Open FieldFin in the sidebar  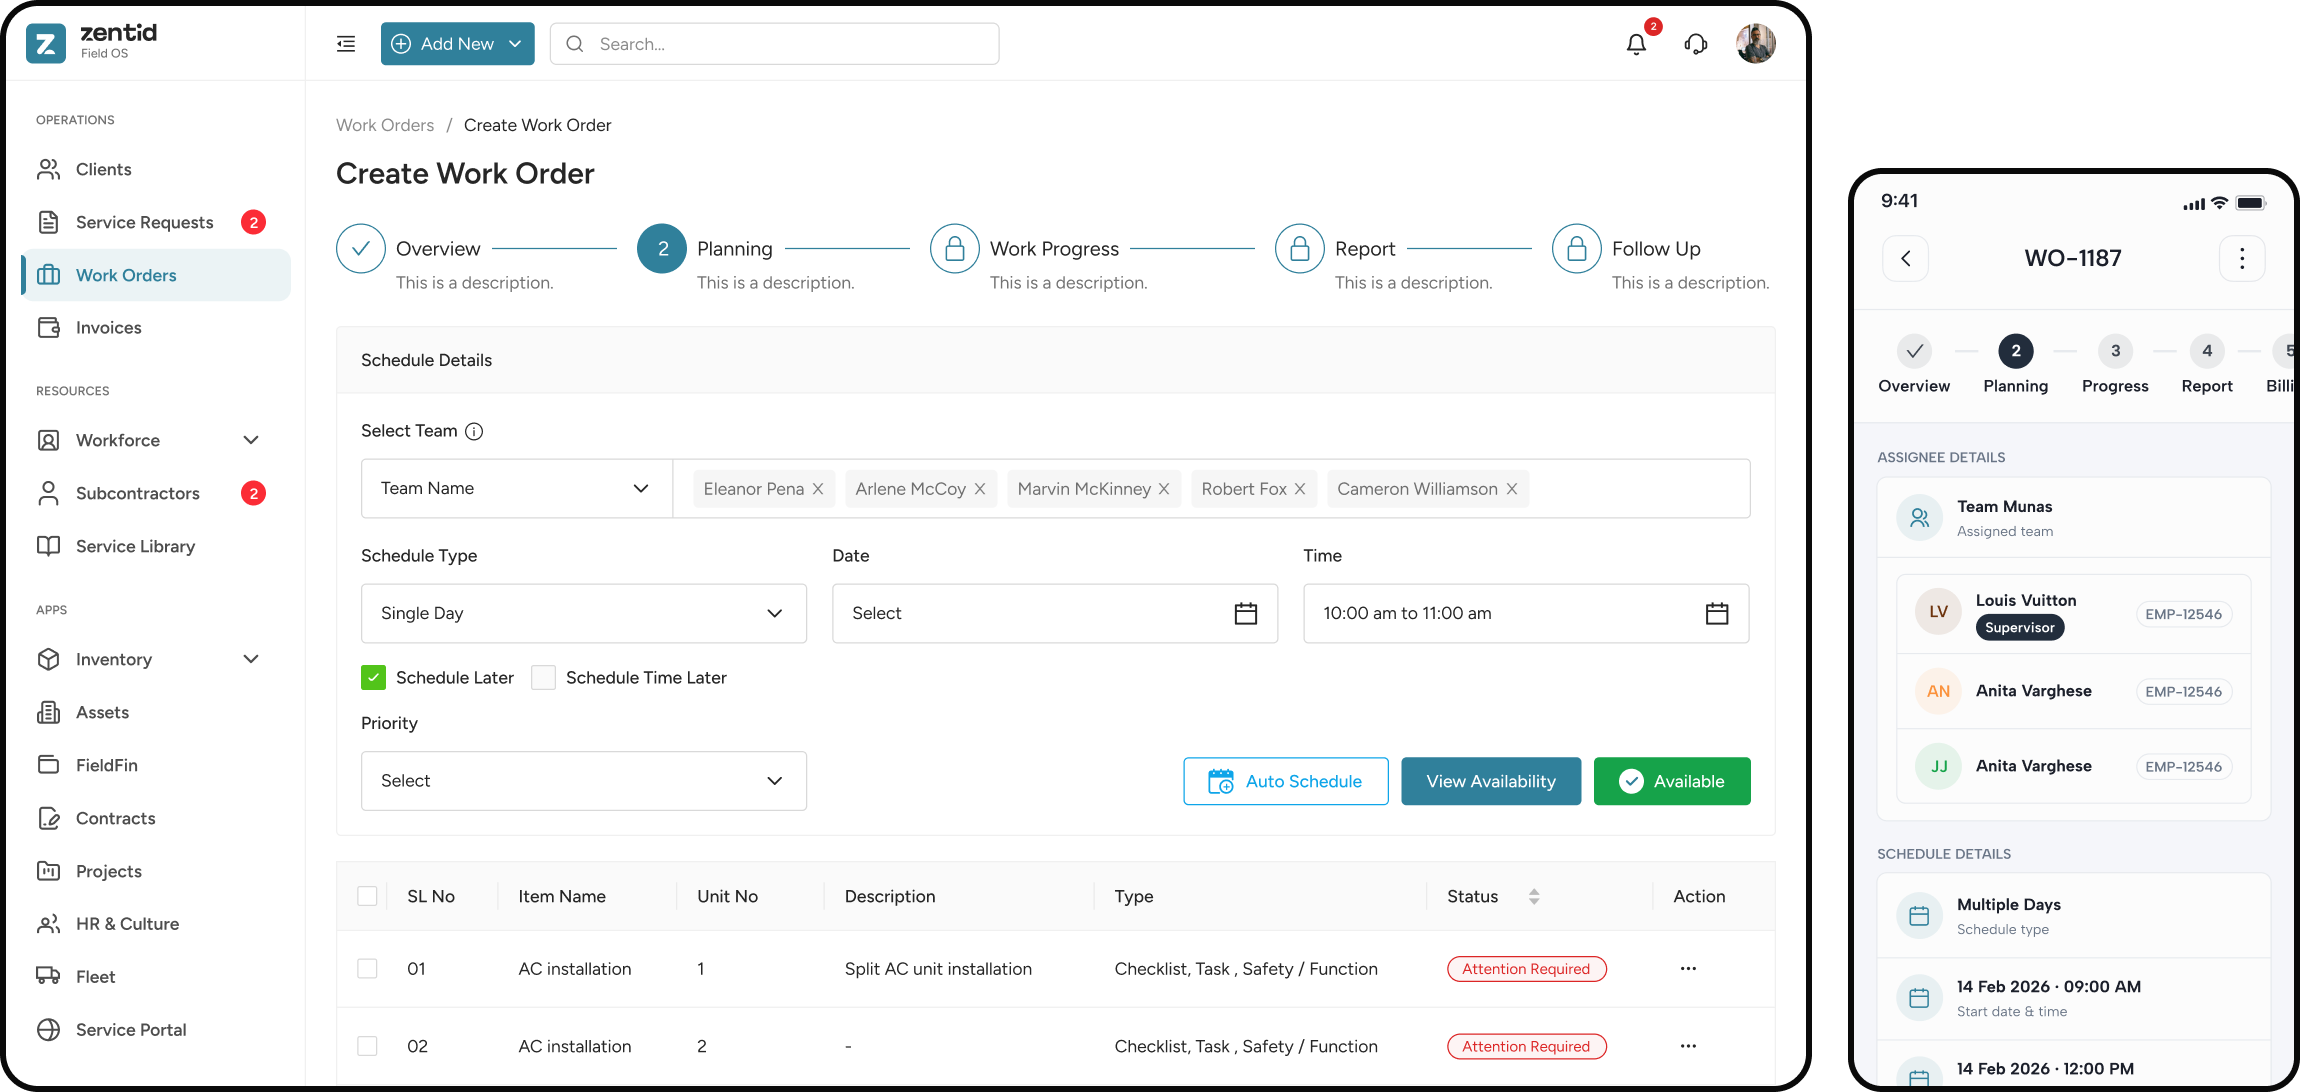click(155, 765)
